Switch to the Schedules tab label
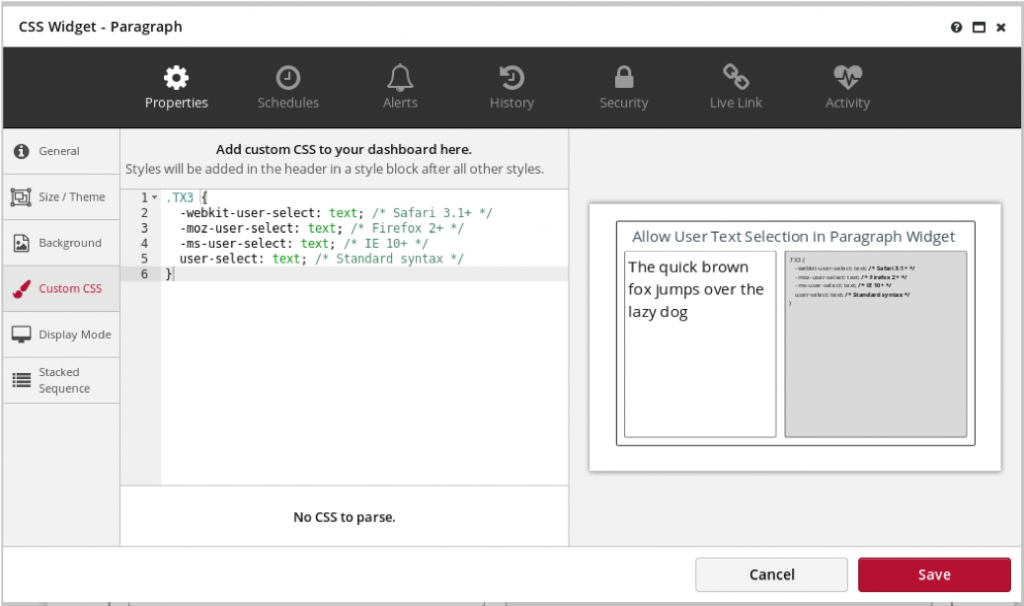This screenshot has height=606, width=1024. pos(288,103)
